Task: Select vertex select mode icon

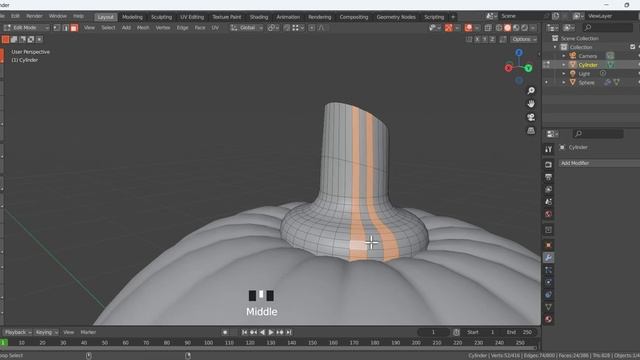Action: click(x=57, y=28)
